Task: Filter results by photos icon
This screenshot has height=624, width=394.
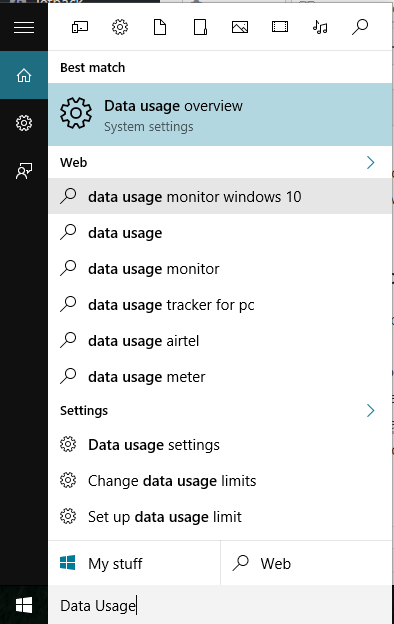Action: point(240,27)
